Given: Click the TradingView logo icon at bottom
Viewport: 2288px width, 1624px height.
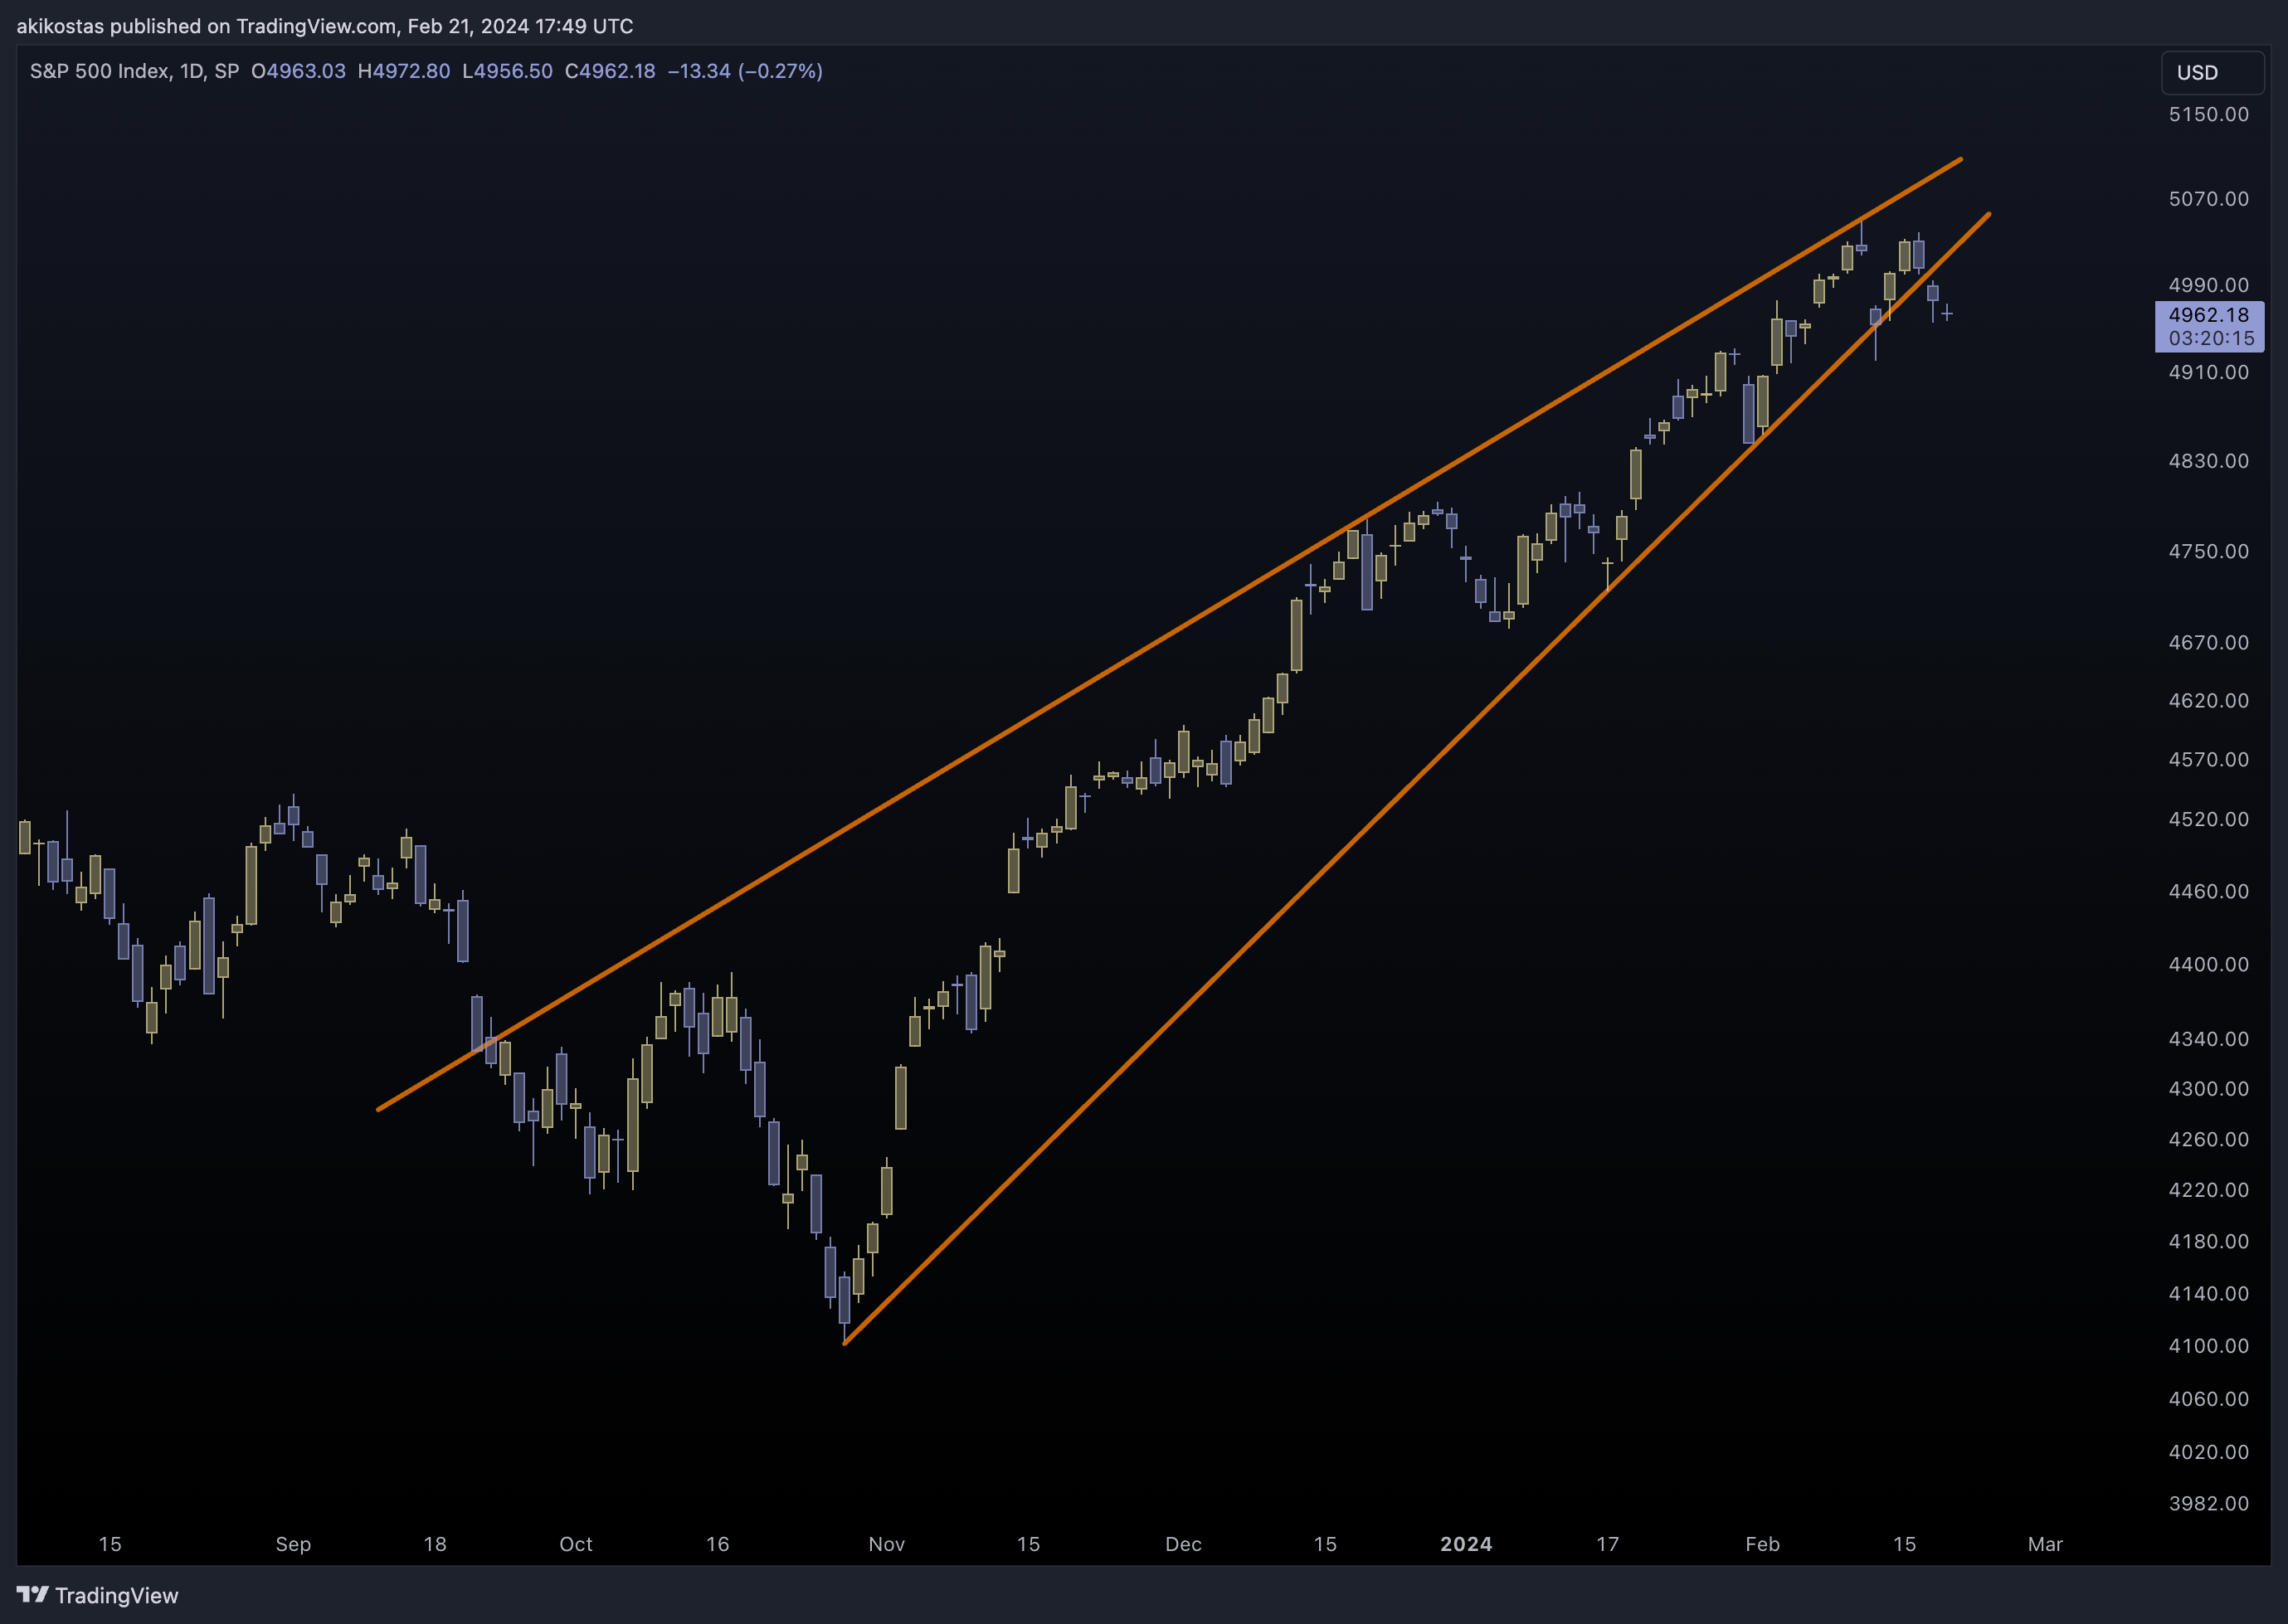Looking at the screenshot, I should click(x=32, y=1594).
